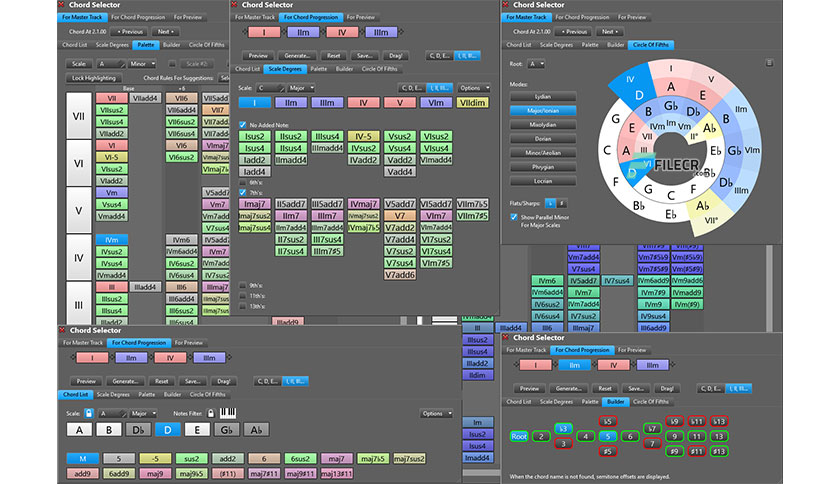Uncheck Show Parallel Minor For Major Scales
The image size is (836, 484).
[x=514, y=217]
